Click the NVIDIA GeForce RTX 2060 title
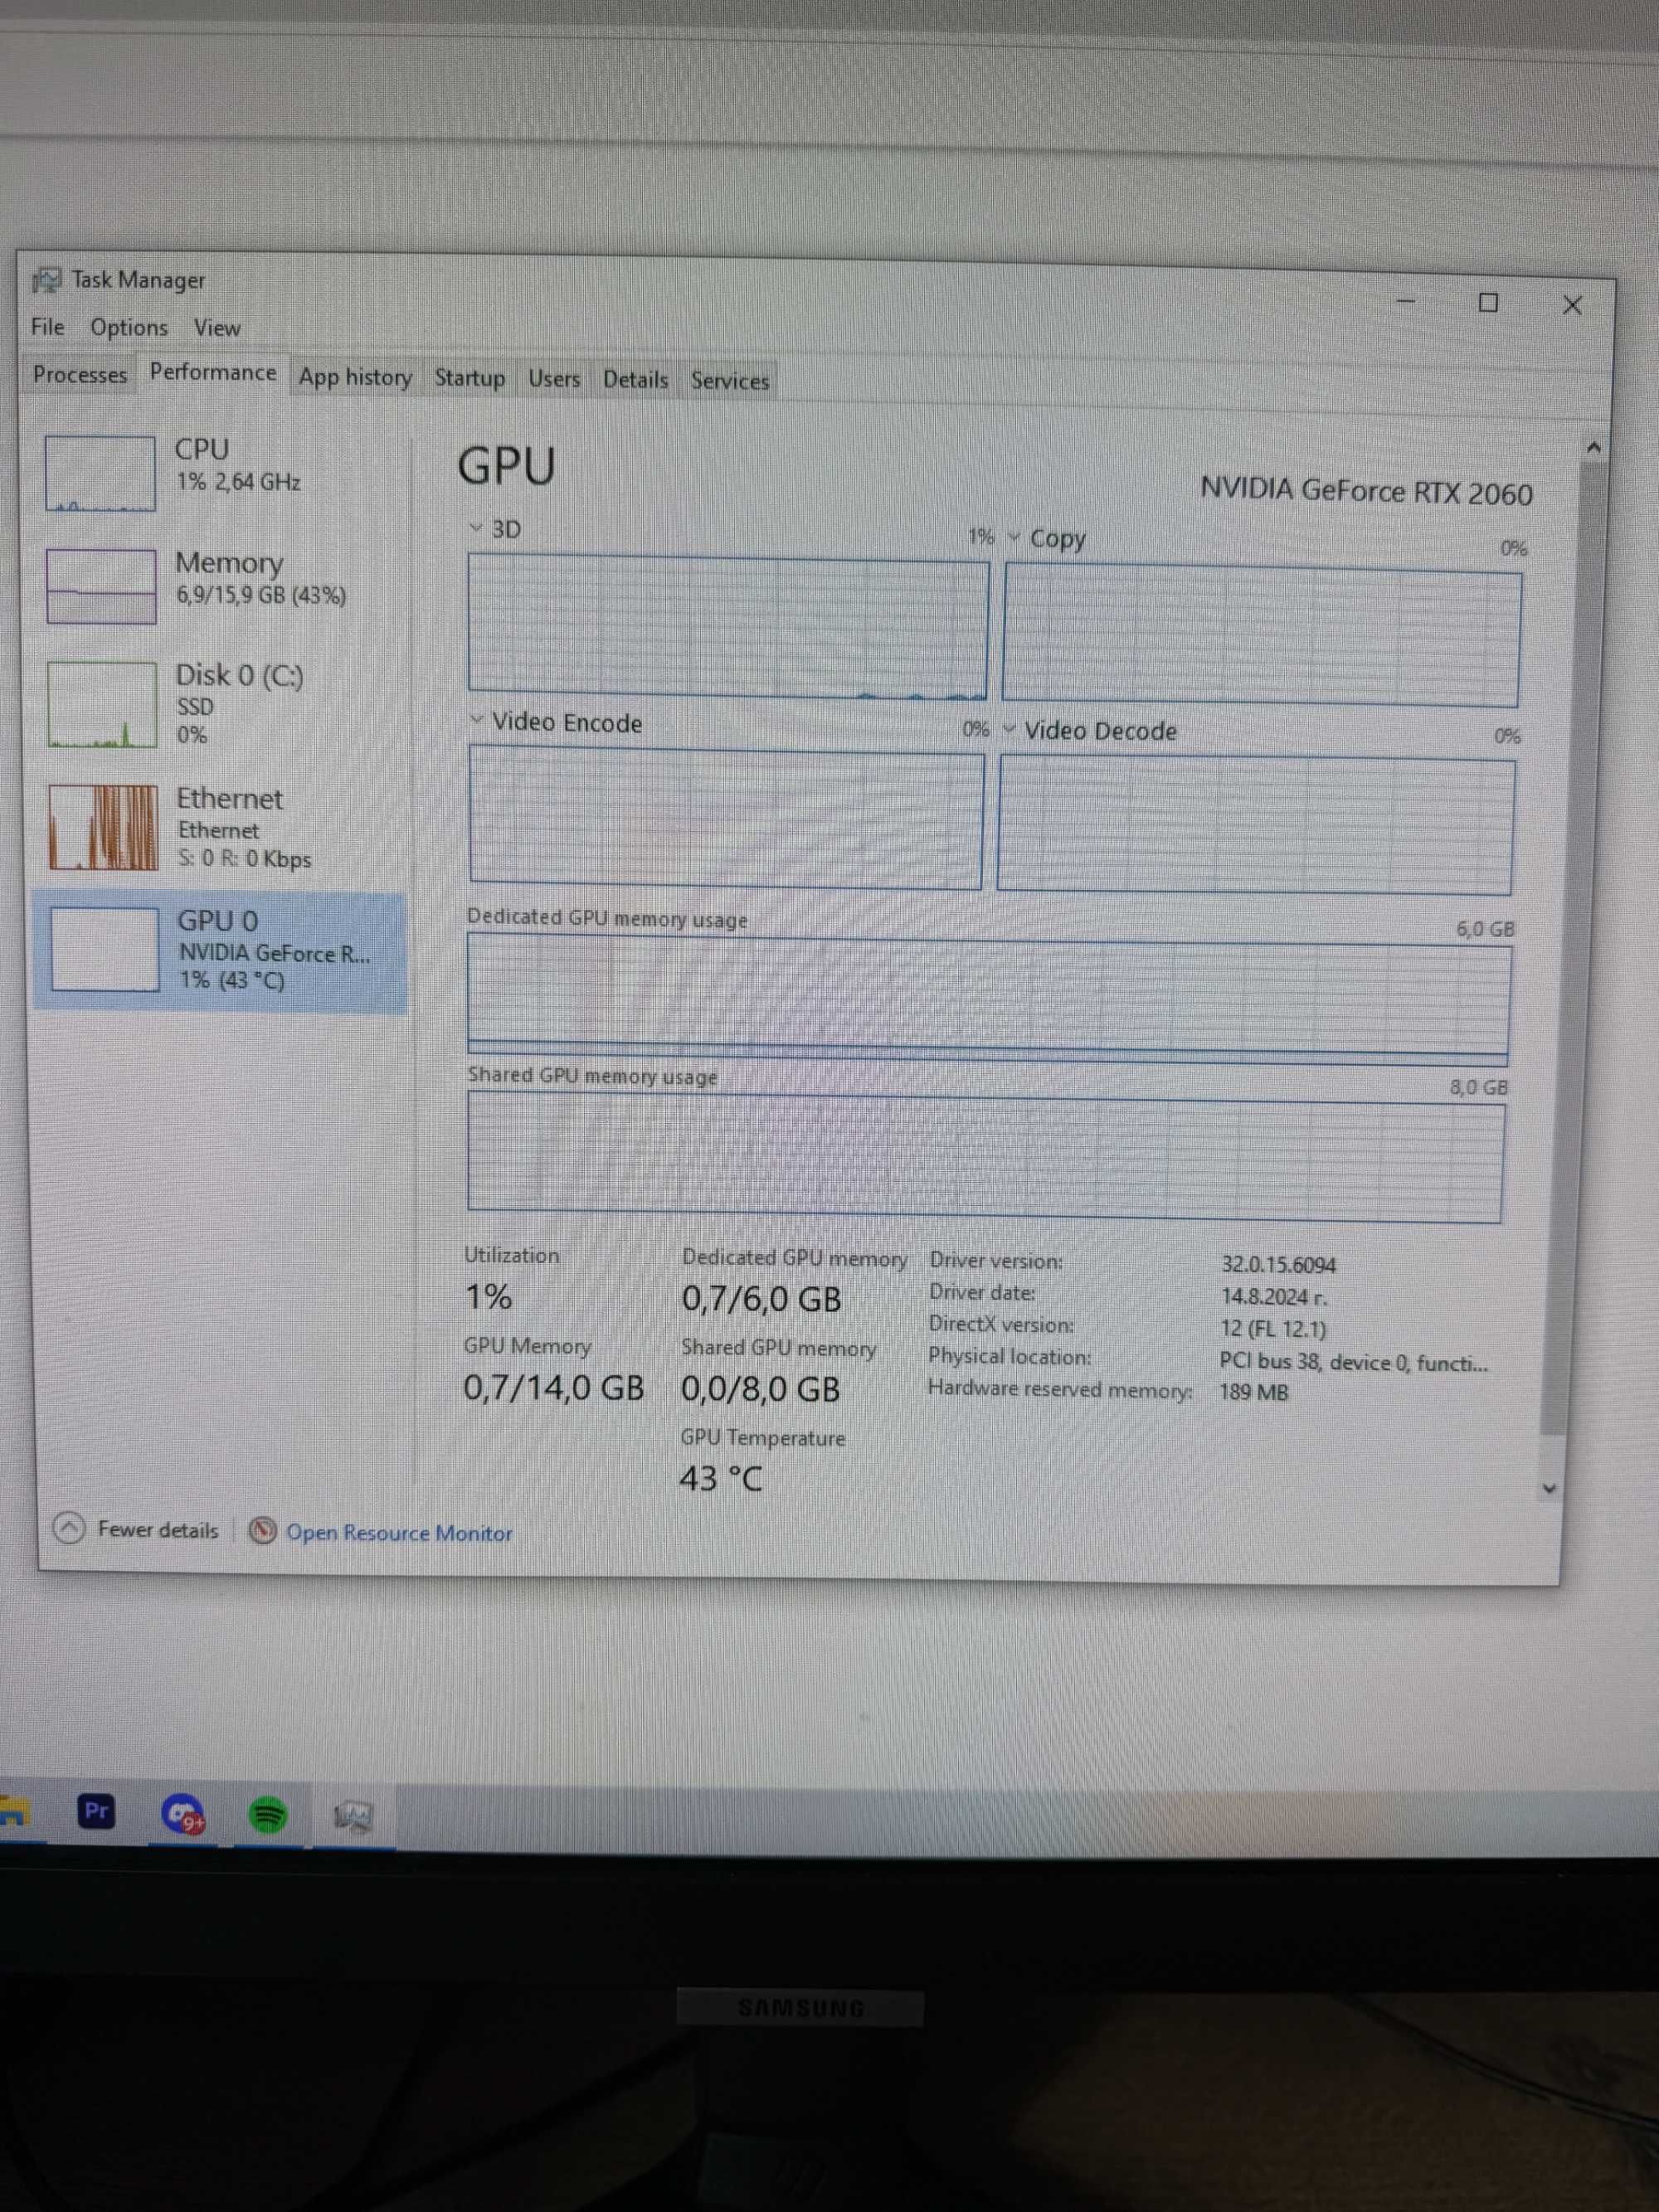Image resolution: width=1659 pixels, height=2212 pixels. point(1366,491)
